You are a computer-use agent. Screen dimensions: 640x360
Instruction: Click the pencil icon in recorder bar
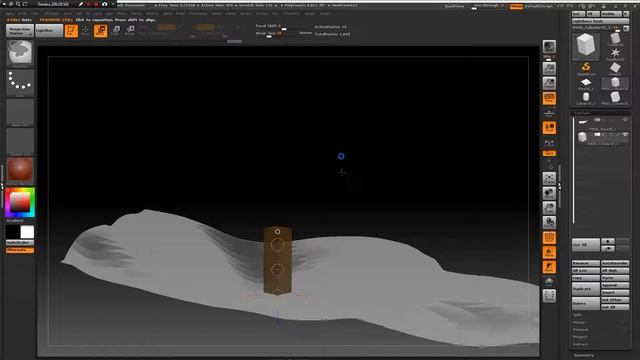(81, 4)
